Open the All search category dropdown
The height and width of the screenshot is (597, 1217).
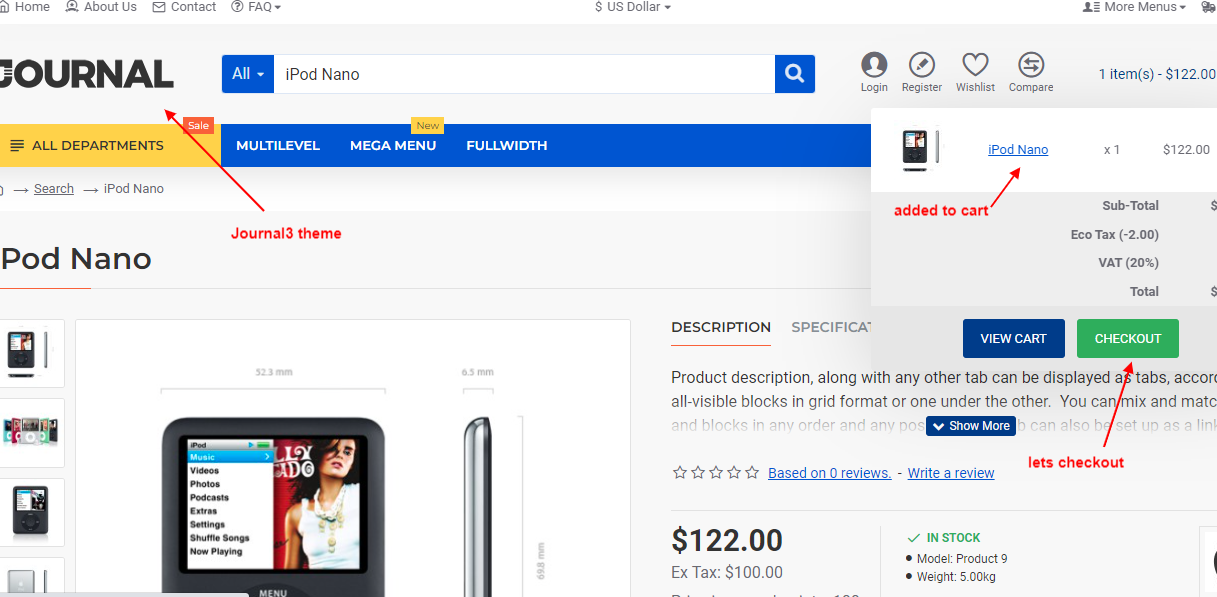tap(248, 74)
